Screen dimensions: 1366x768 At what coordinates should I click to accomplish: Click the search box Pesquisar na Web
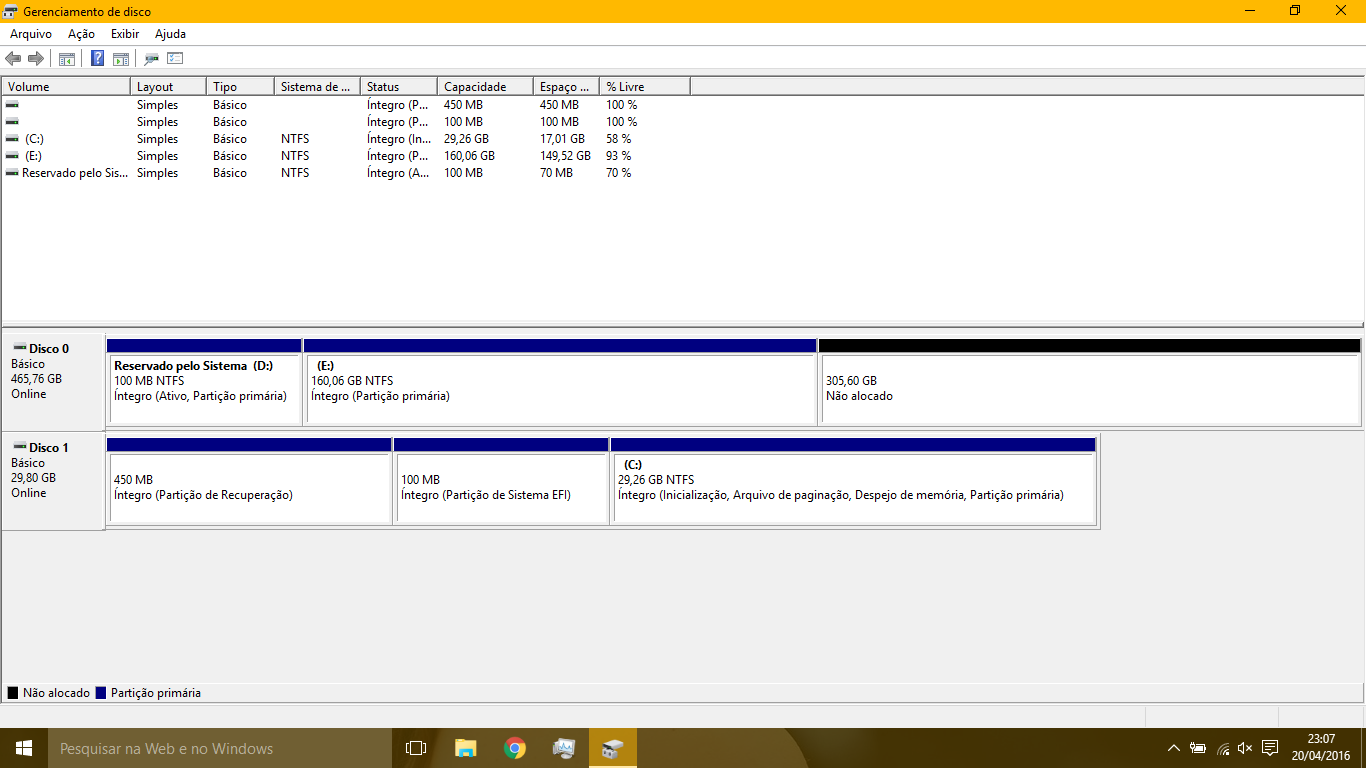[x=219, y=748]
